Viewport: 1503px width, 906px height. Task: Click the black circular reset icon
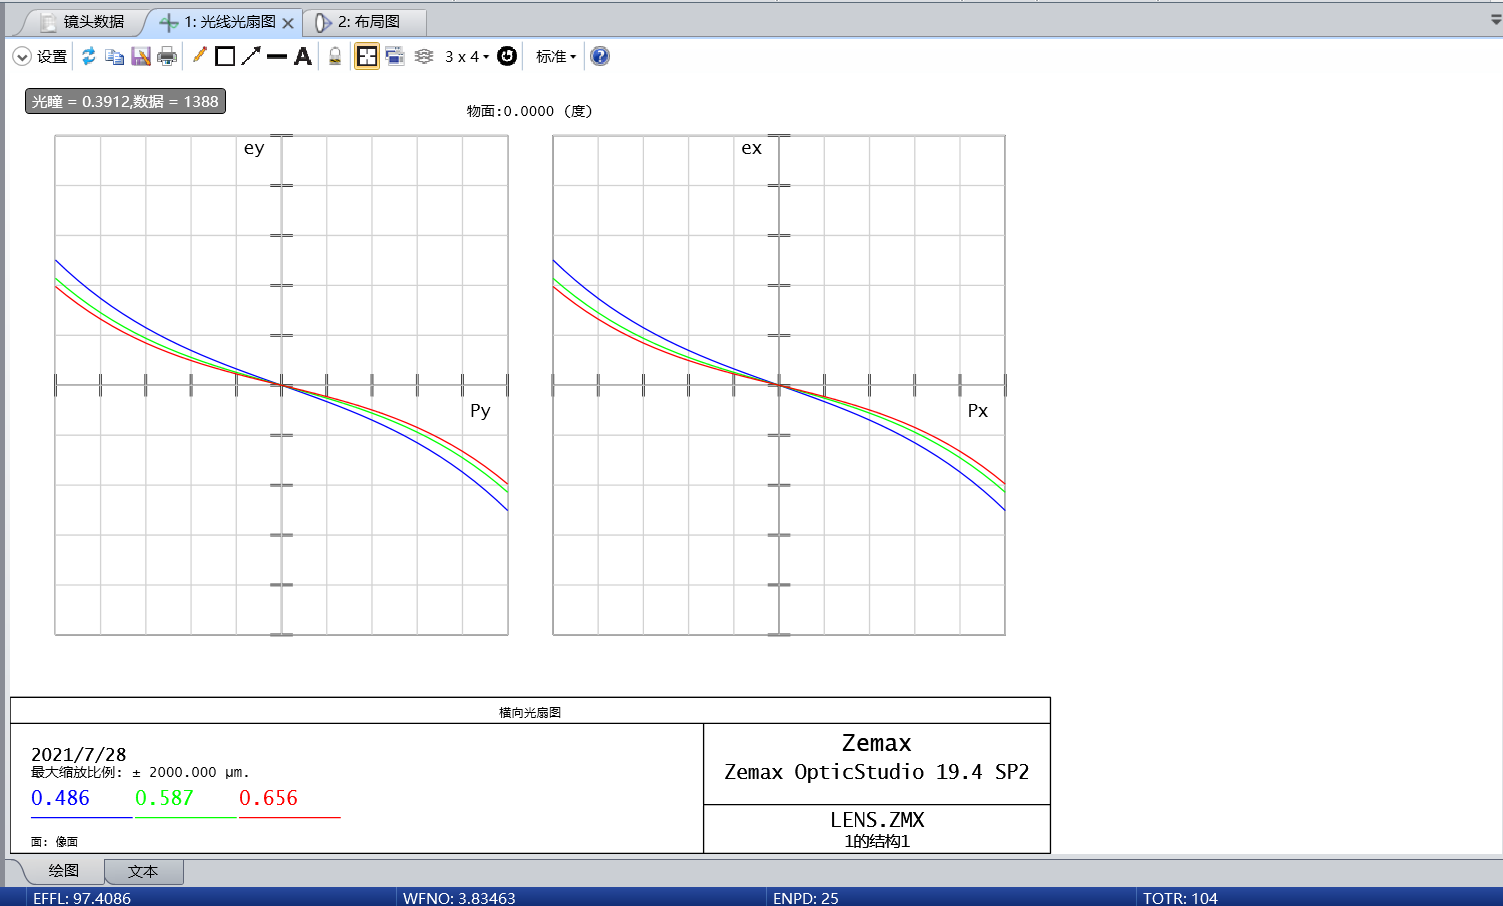pos(507,56)
